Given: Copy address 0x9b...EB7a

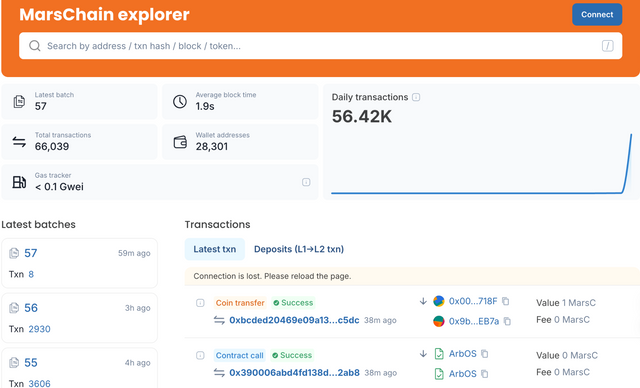Looking at the screenshot, I should coord(507,321).
